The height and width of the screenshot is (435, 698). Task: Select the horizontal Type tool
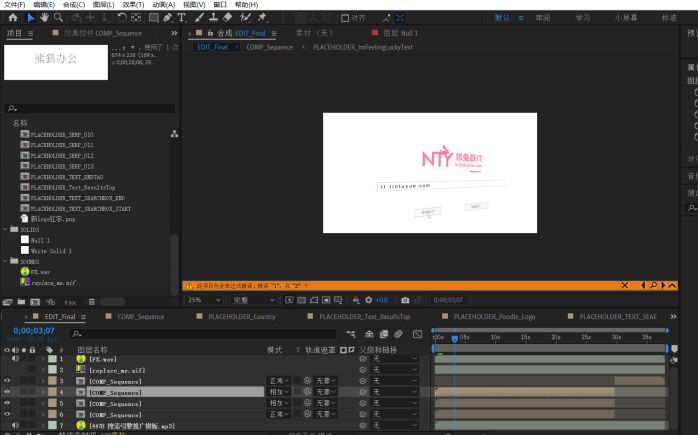coord(181,18)
